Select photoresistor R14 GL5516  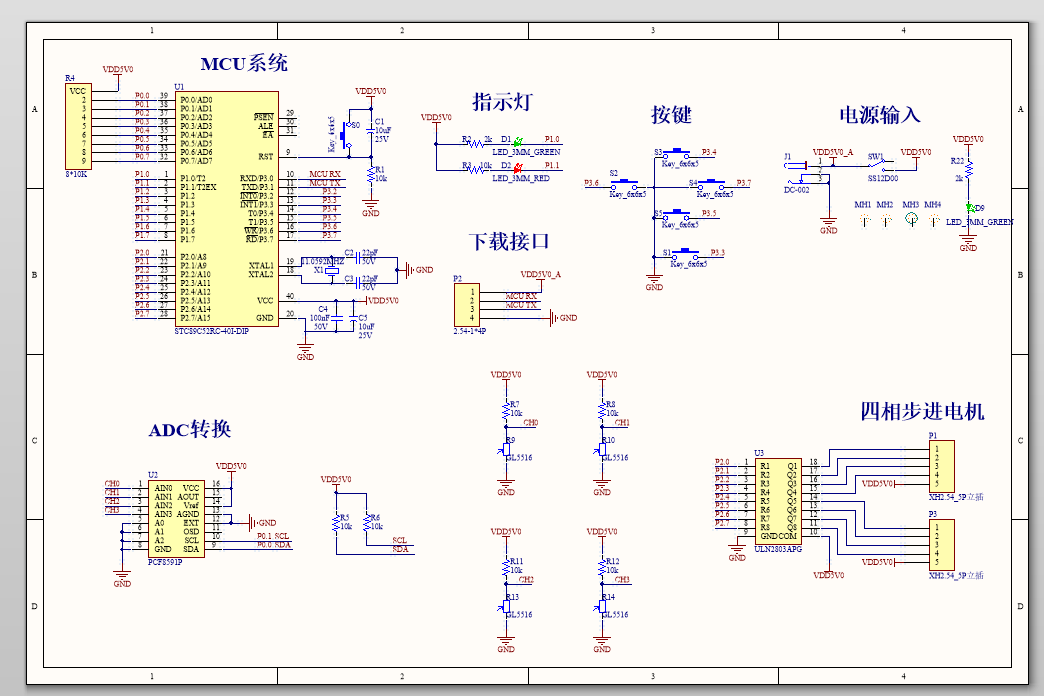click(602, 607)
